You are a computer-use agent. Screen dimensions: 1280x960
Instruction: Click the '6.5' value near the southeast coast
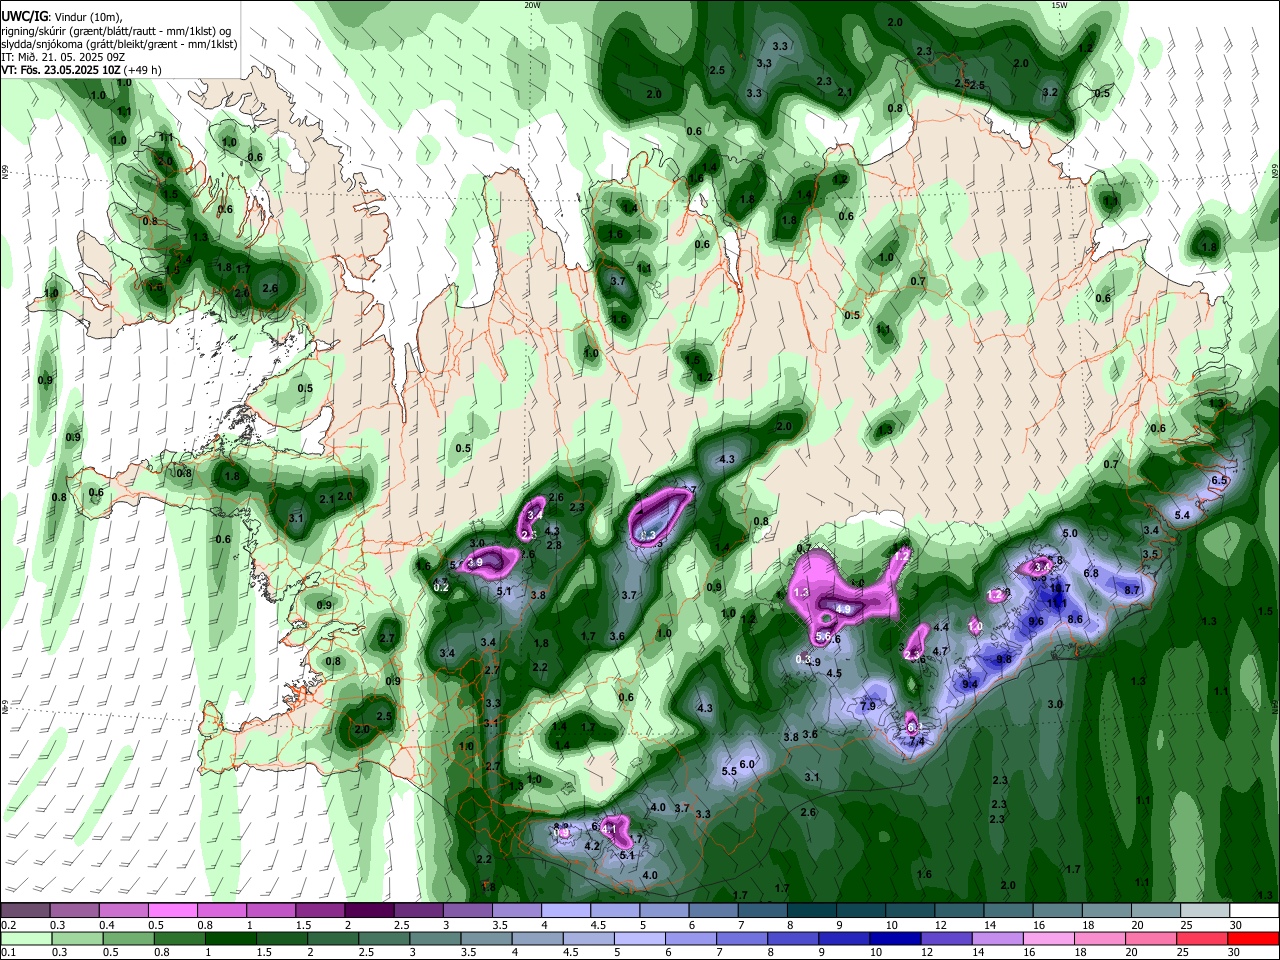click(x=1219, y=481)
